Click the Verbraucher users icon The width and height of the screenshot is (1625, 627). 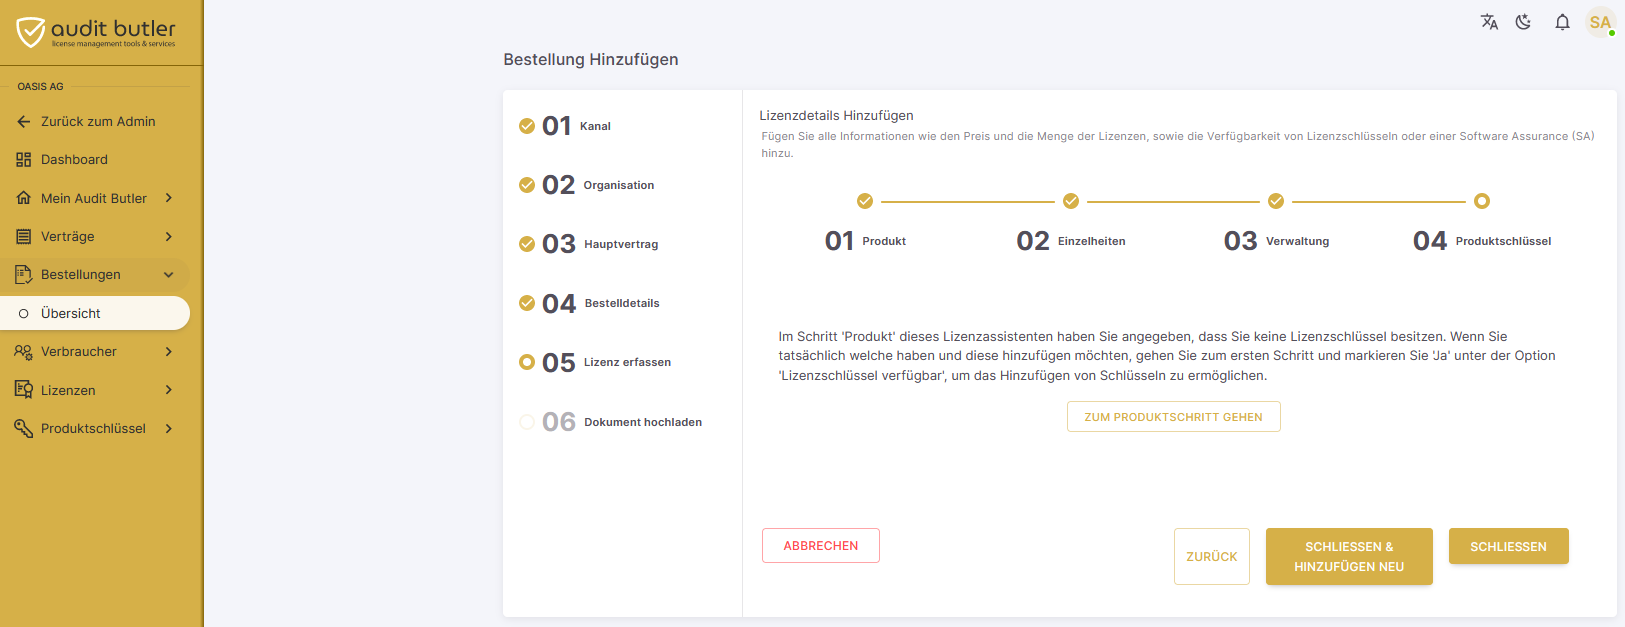(24, 352)
